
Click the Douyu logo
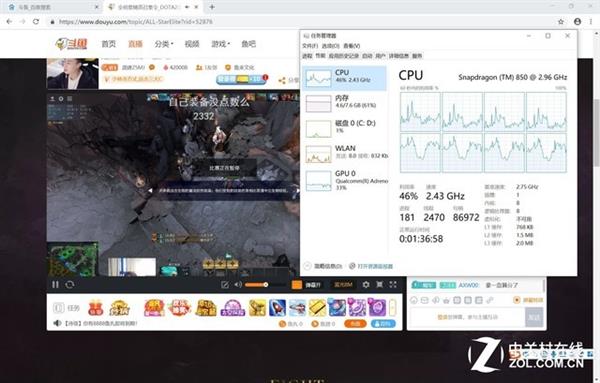(71, 44)
